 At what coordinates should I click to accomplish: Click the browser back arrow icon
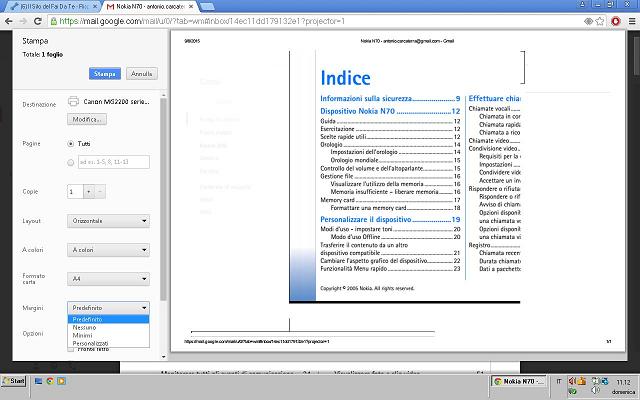point(10,20)
